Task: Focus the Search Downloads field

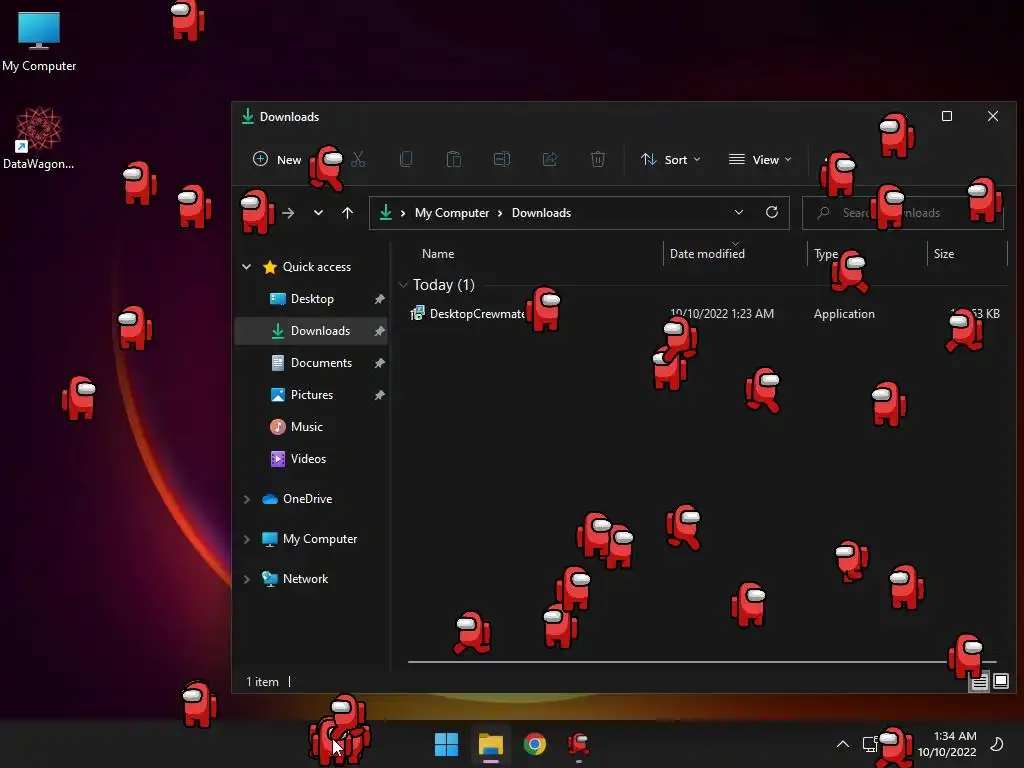Action: (903, 213)
